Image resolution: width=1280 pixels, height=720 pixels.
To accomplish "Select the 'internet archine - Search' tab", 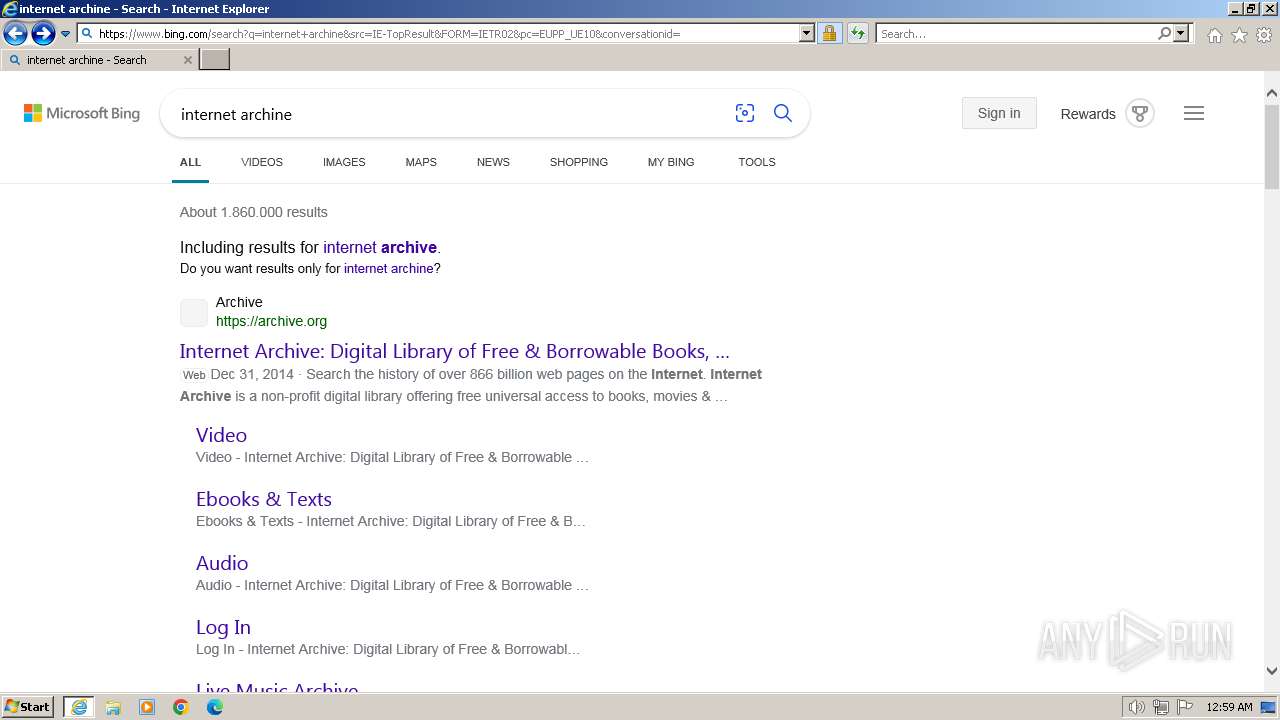I will pos(100,60).
